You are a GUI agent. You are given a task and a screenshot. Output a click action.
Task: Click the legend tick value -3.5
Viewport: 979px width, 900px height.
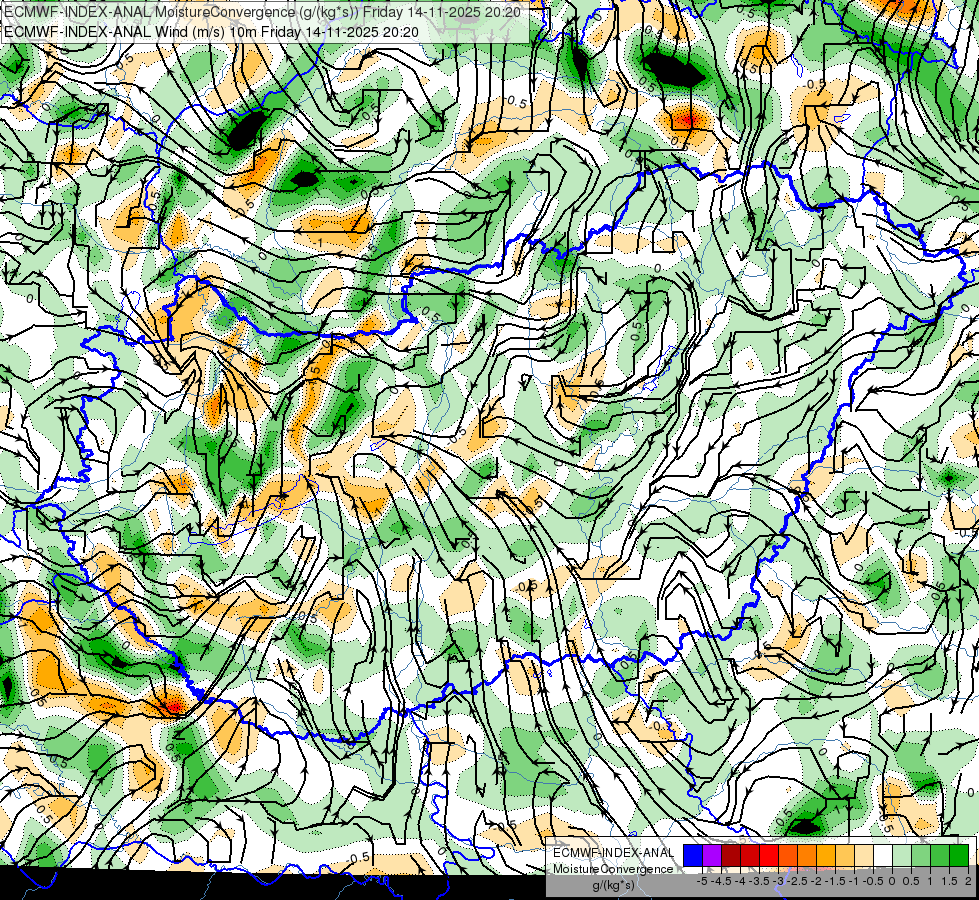coord(759,881)
